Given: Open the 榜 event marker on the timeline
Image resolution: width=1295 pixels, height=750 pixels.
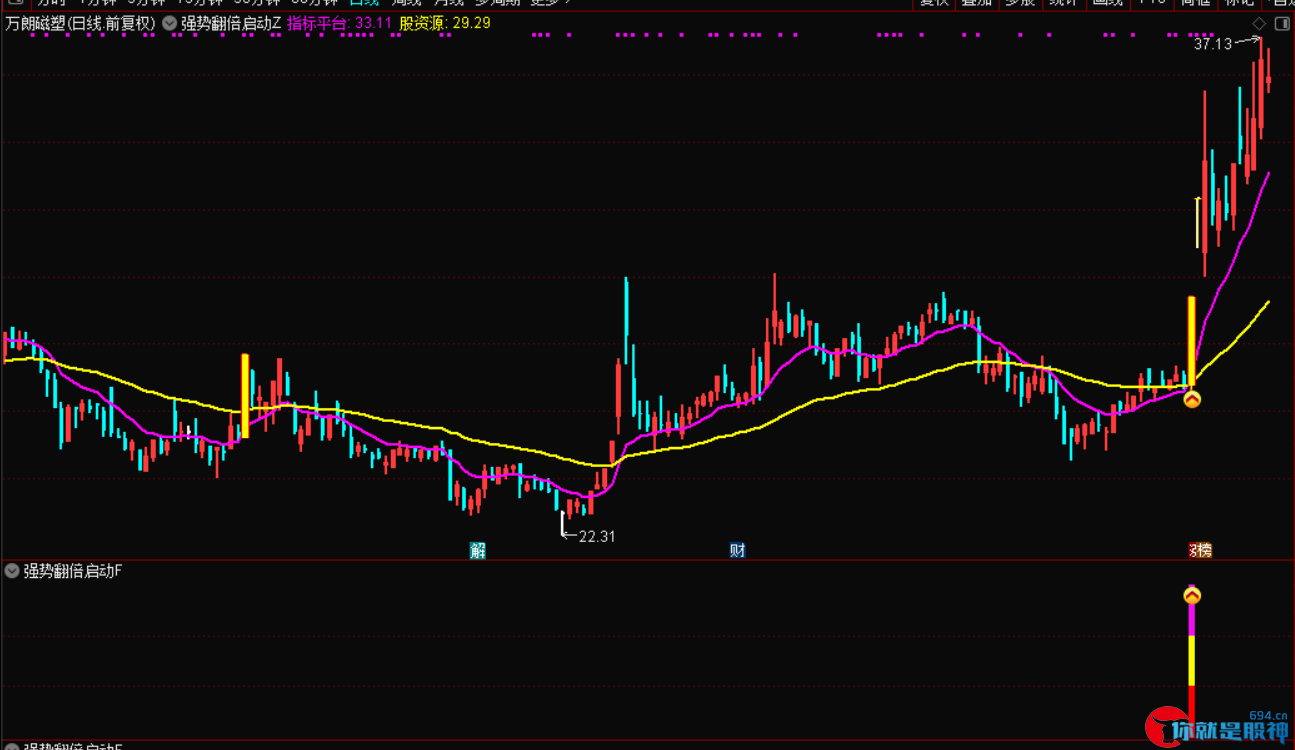Looking at the screenshot, I should click(1204, 550).
